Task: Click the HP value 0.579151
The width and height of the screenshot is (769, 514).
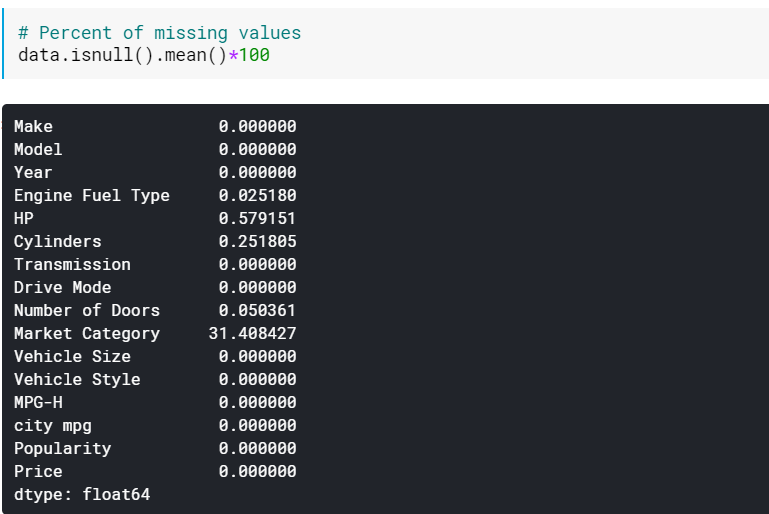Action: [257, 218]
